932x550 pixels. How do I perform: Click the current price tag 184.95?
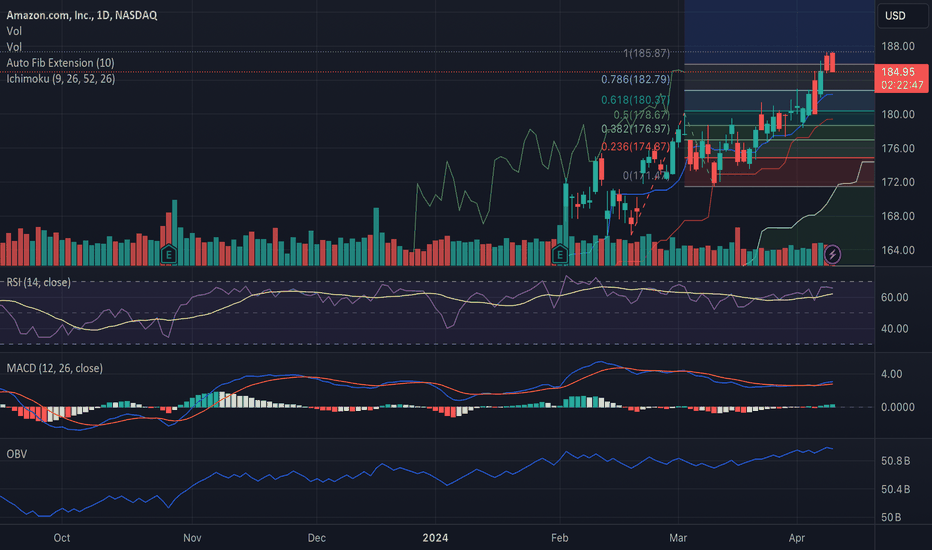(898, 72)
